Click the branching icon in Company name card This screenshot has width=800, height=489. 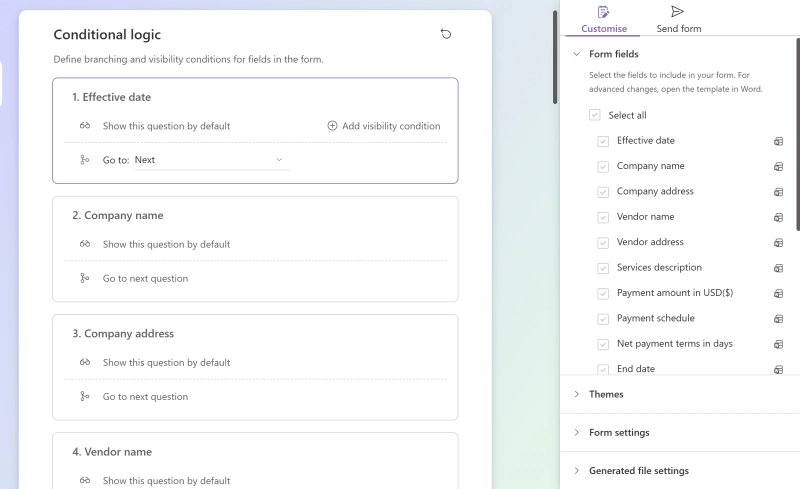point(85,278)
